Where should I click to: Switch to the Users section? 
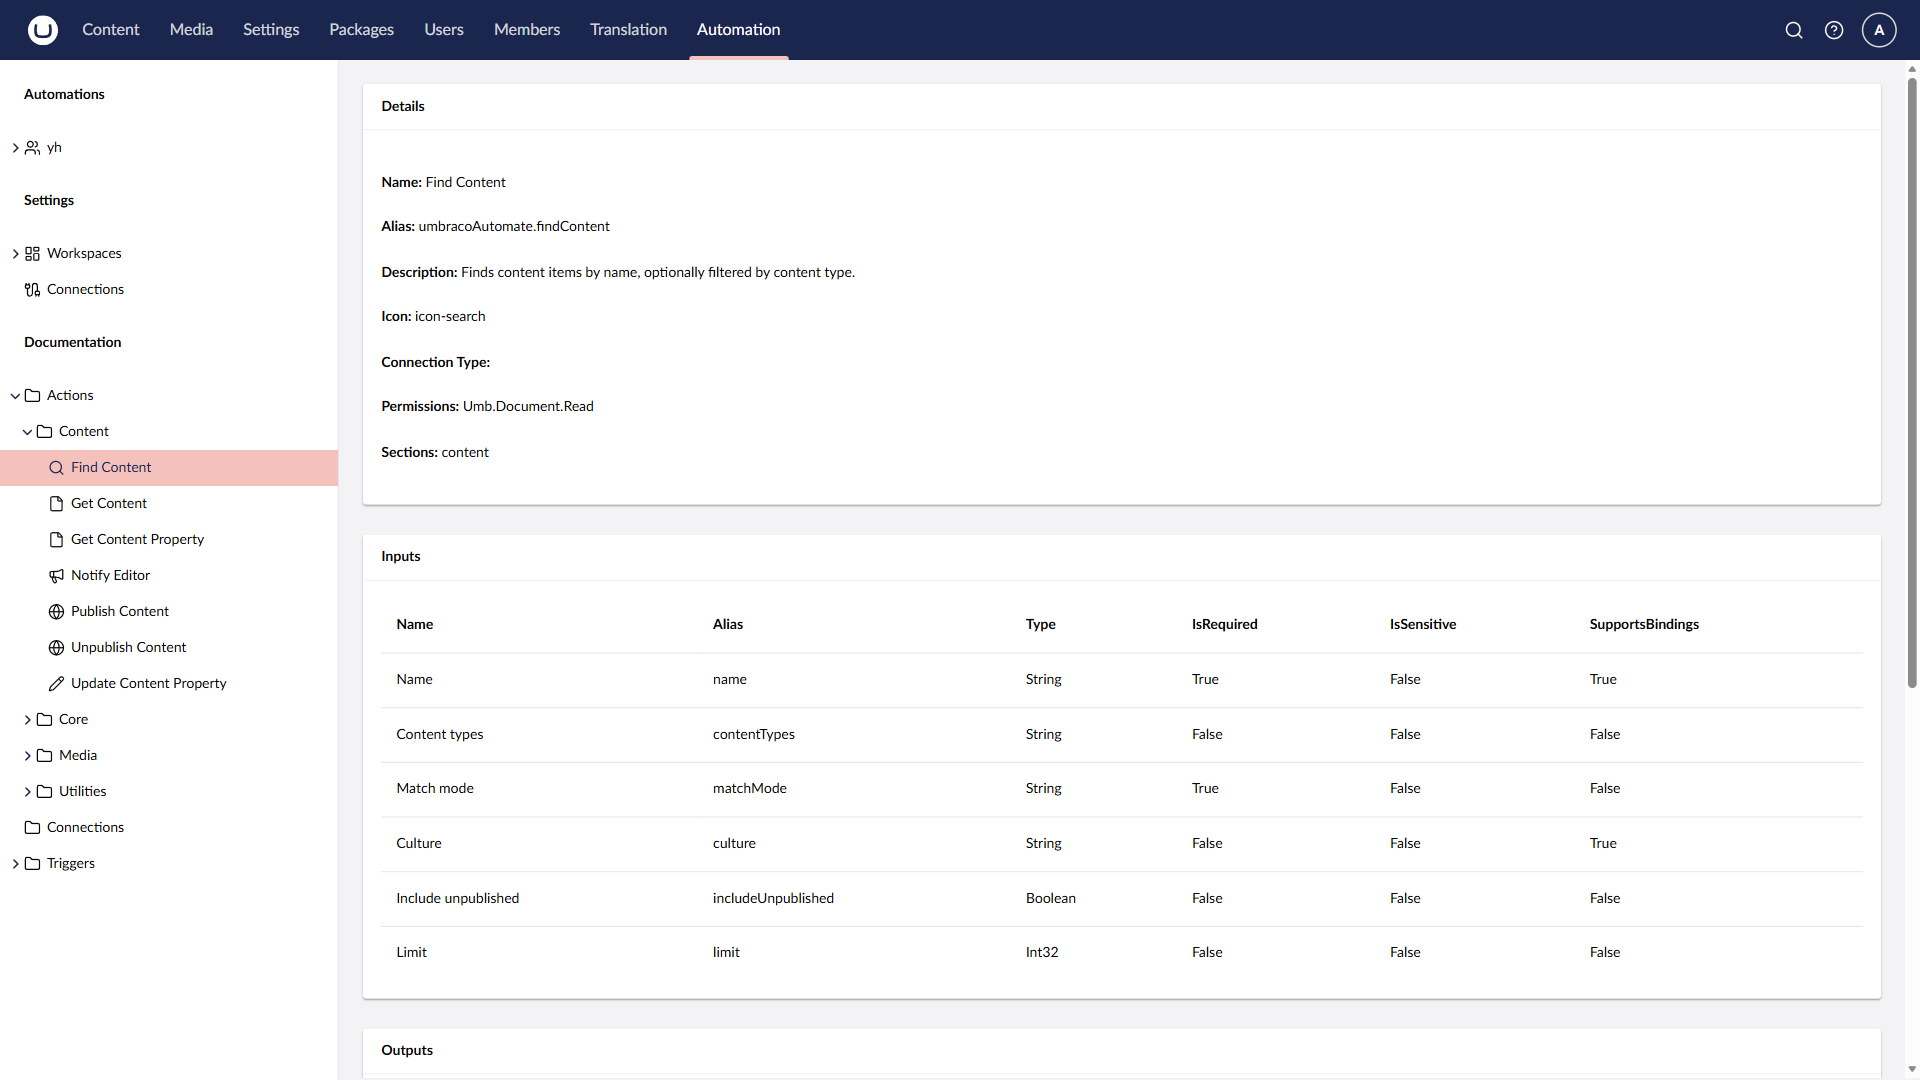[x=444, y=30]
